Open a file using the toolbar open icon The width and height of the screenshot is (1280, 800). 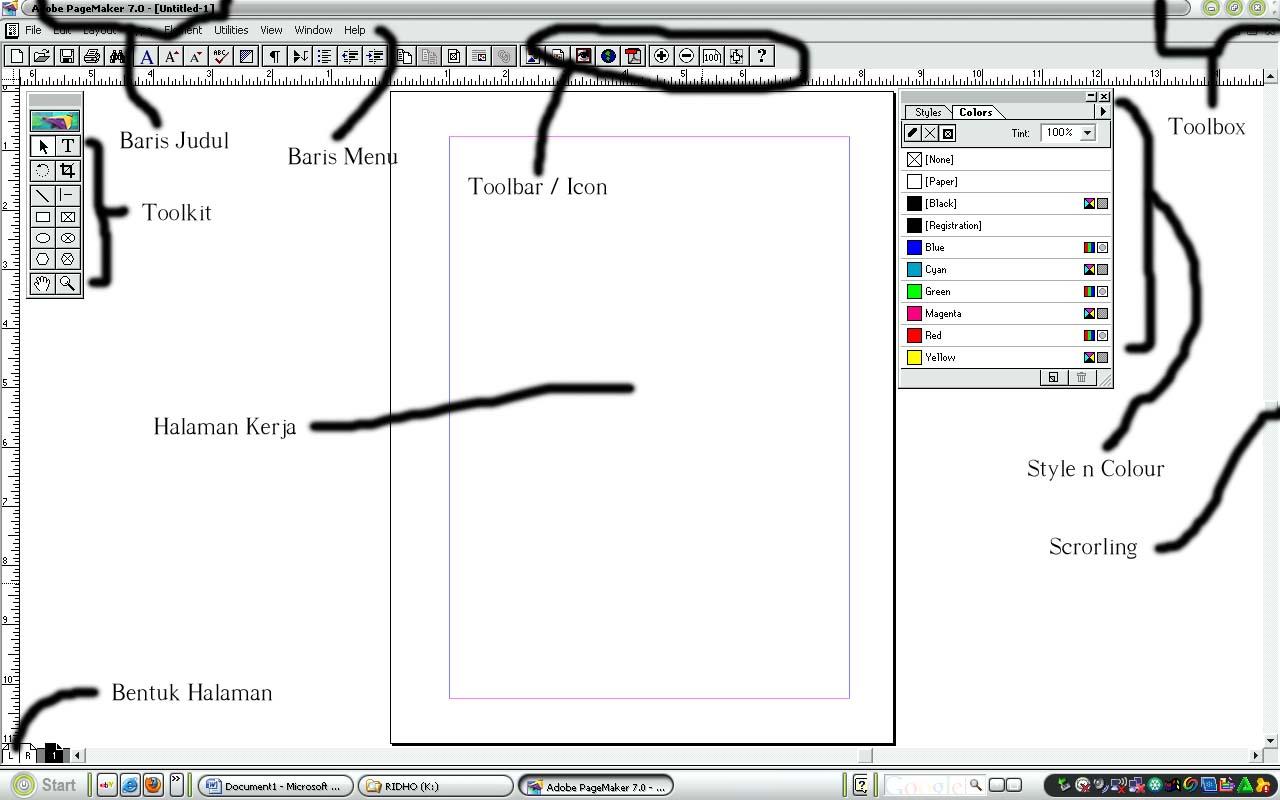click(x=41, y=56)
